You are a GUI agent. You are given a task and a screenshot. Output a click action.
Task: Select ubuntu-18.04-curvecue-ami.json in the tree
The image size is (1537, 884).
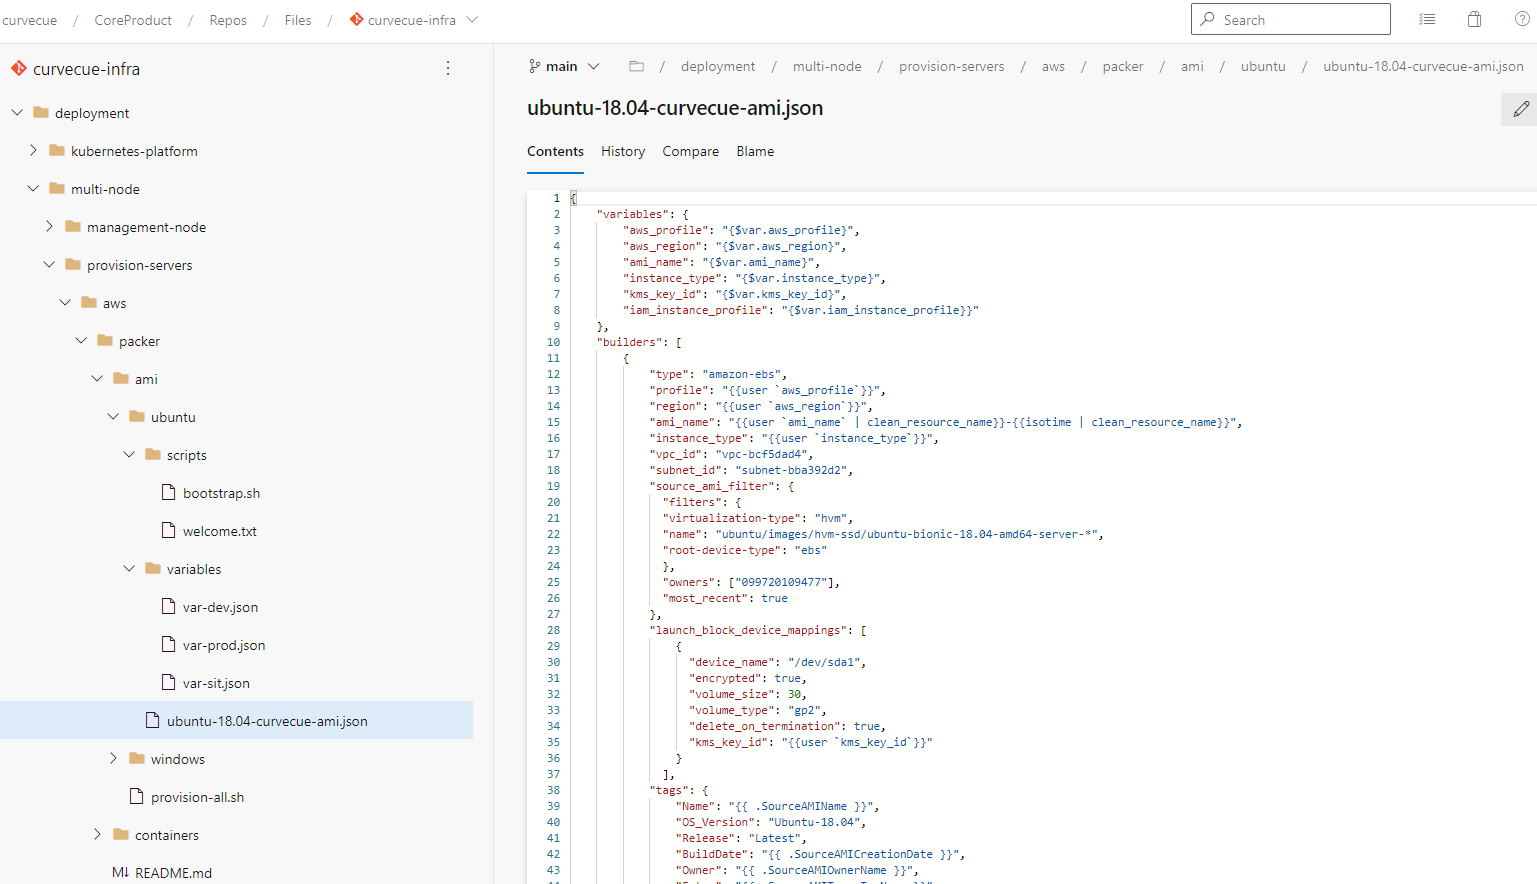(236, 720)
